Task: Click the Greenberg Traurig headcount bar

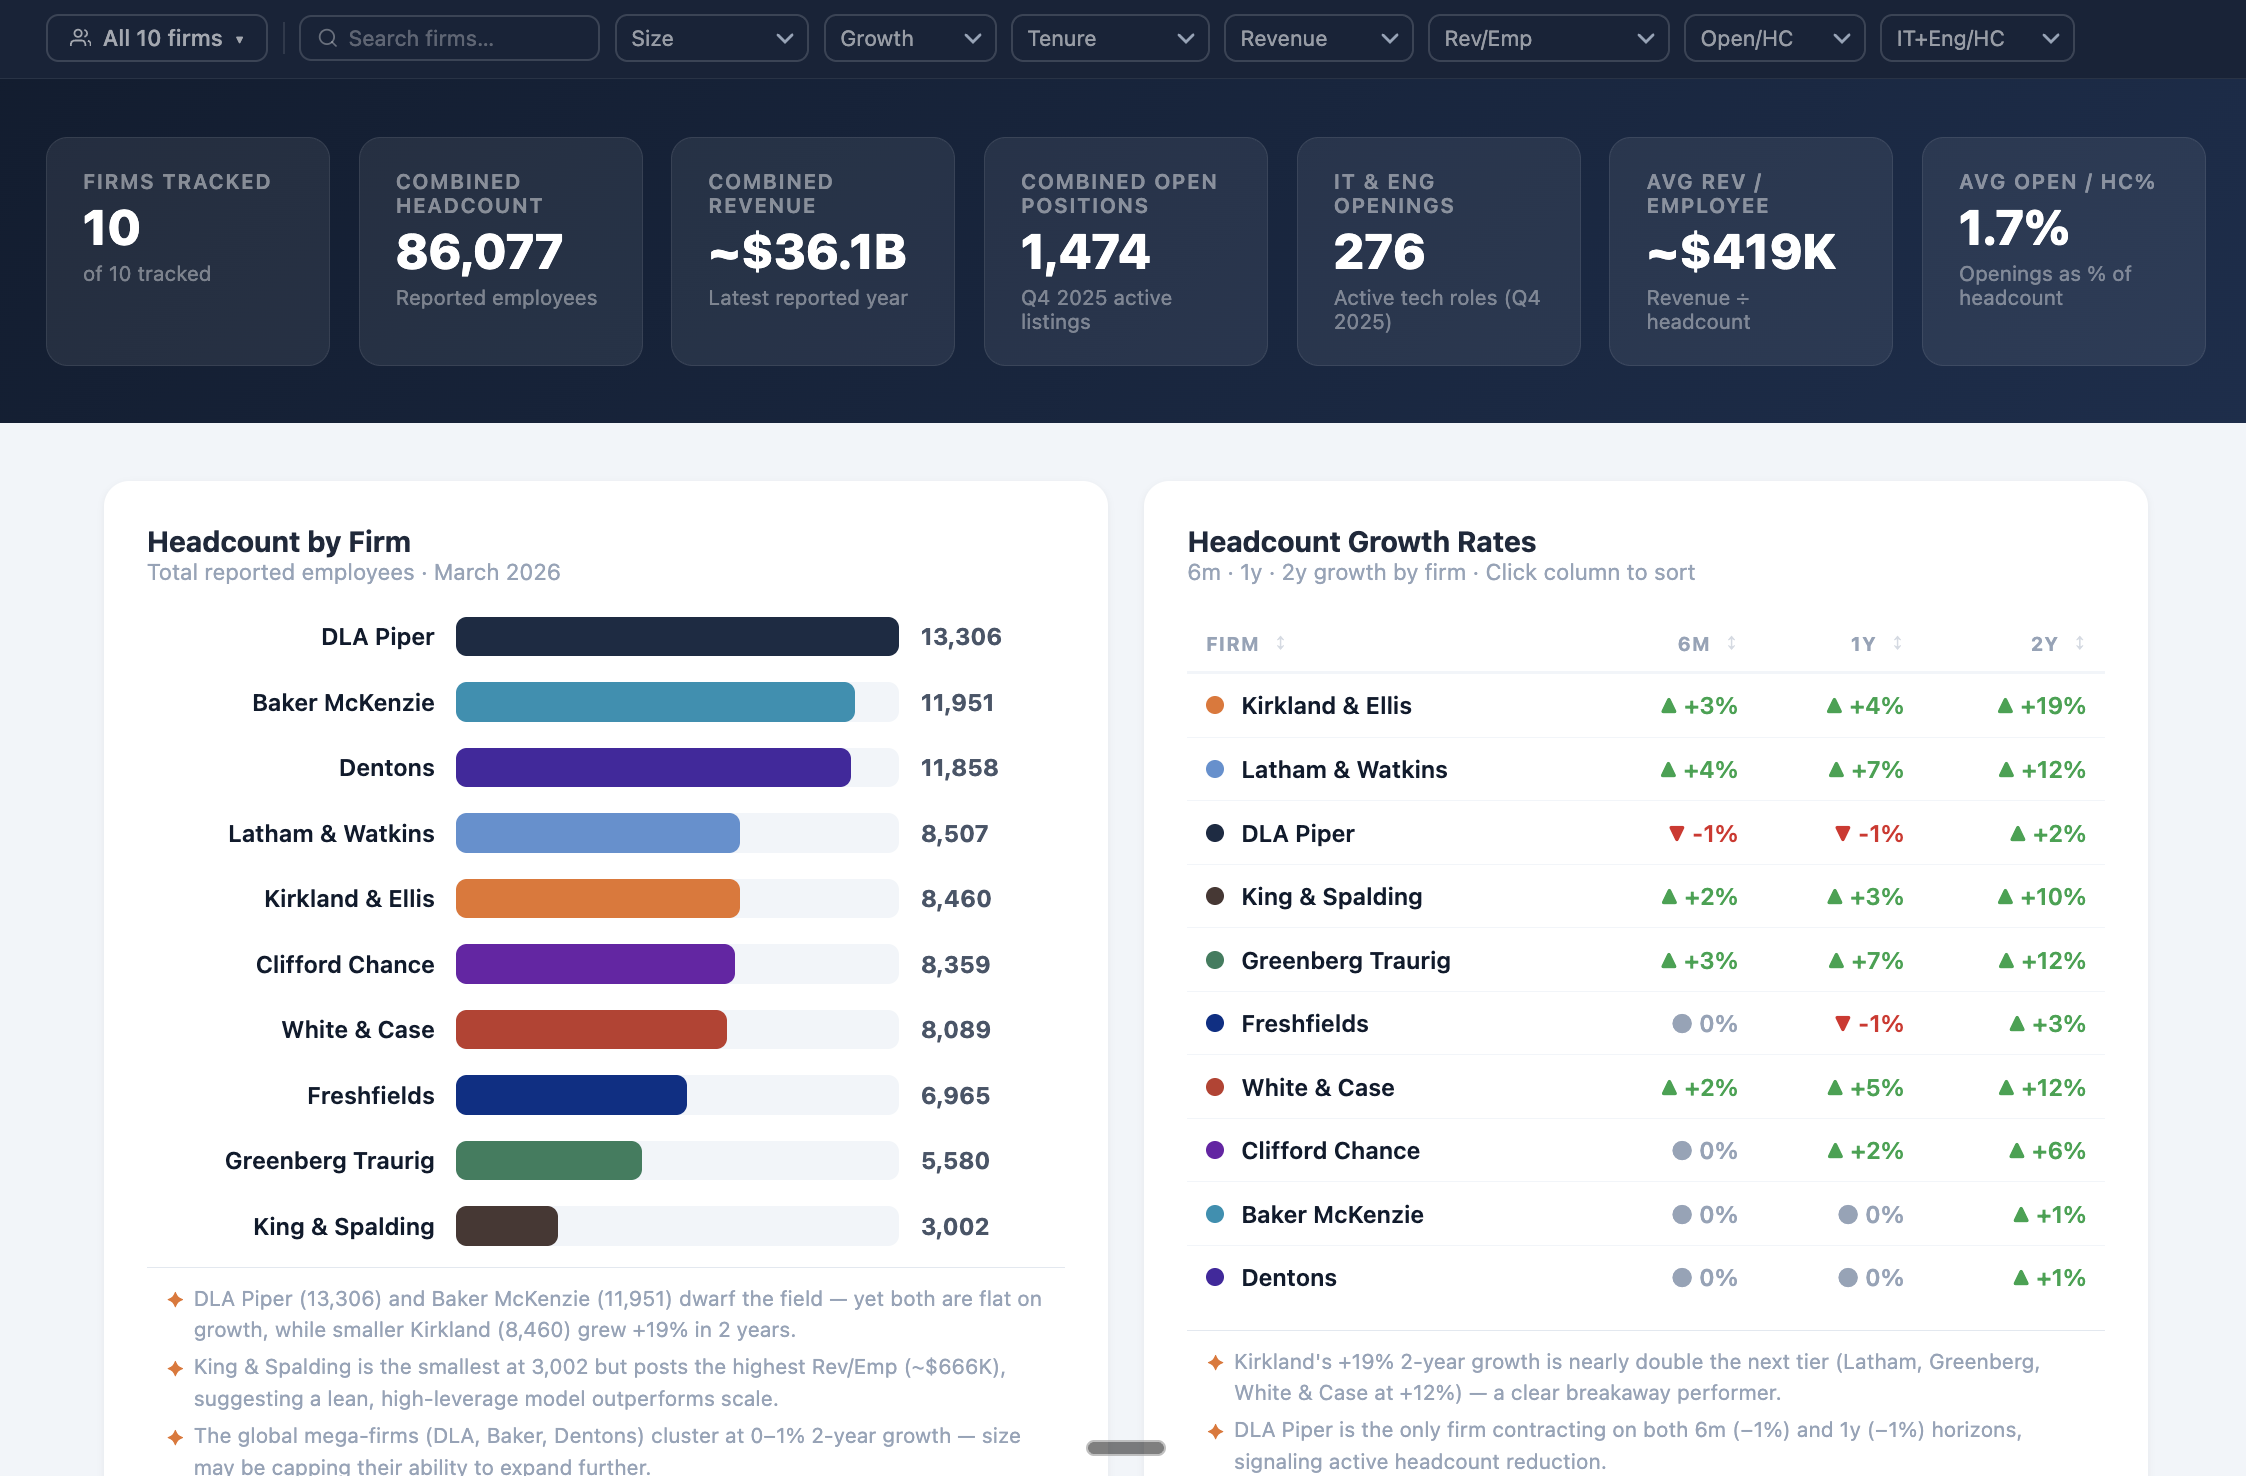Action: coord(549,1161)
